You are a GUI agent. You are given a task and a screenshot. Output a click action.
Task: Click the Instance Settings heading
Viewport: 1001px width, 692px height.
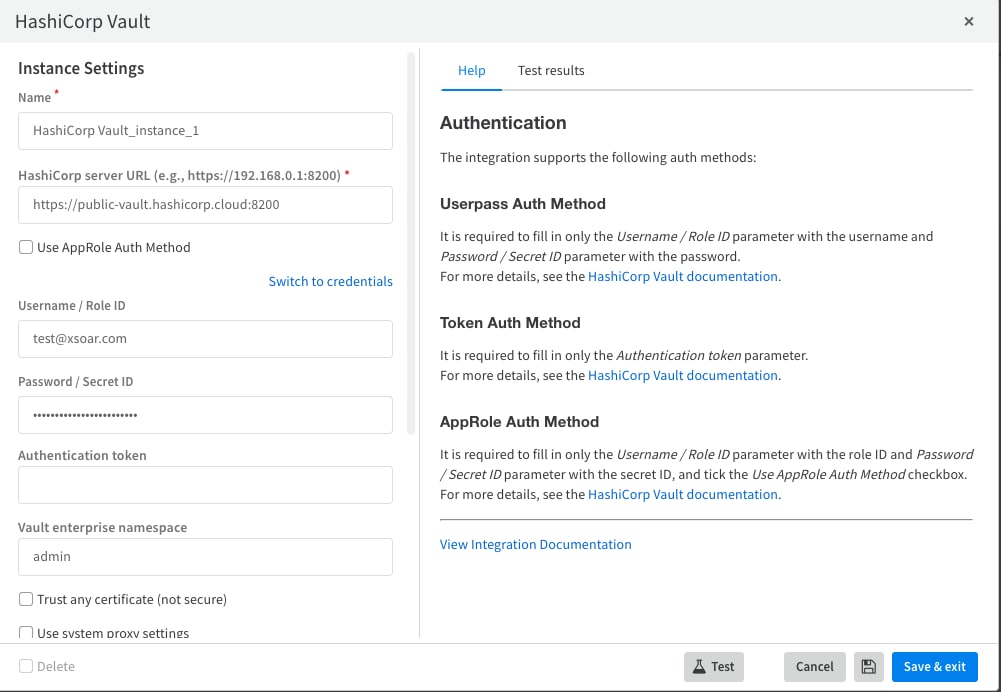[81, 68]
